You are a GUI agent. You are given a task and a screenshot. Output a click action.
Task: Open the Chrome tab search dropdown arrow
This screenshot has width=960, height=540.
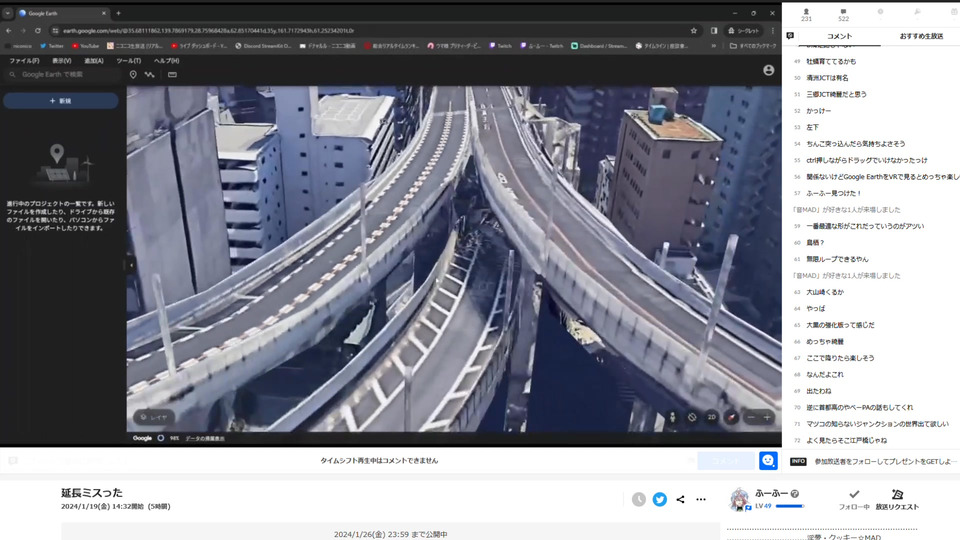click(x=8, y=13)
